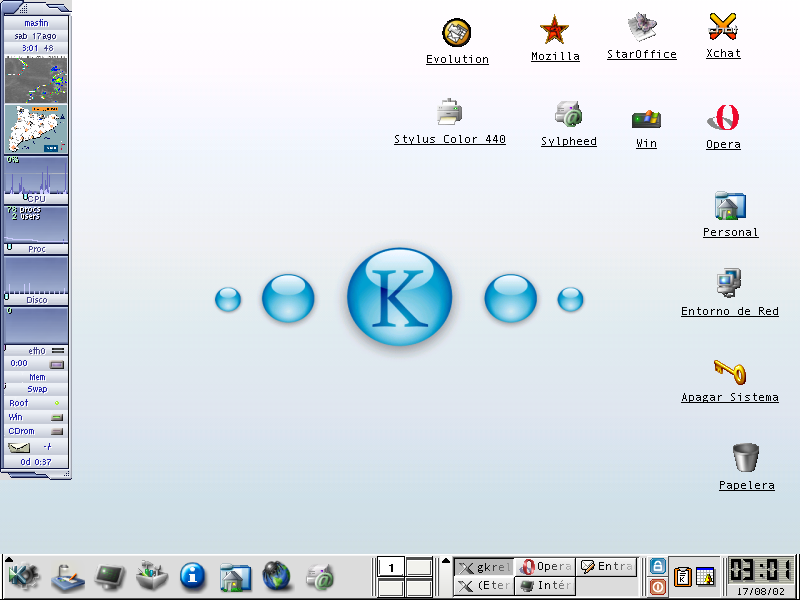The height and width of the screenshot is (600, 800).
Task: Click the Papelera label
Action: pos(746,485)
